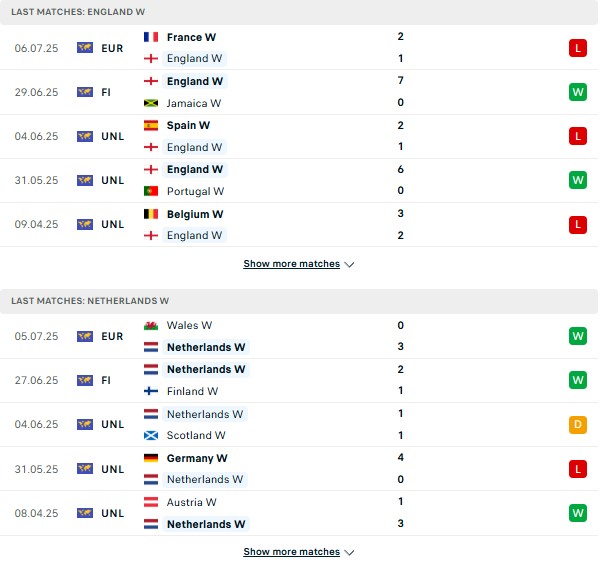Image resolution: width=603 pixels, height=569 pixels.
Task: Click the Jamaica W flag icon
Action: [151, 103]
